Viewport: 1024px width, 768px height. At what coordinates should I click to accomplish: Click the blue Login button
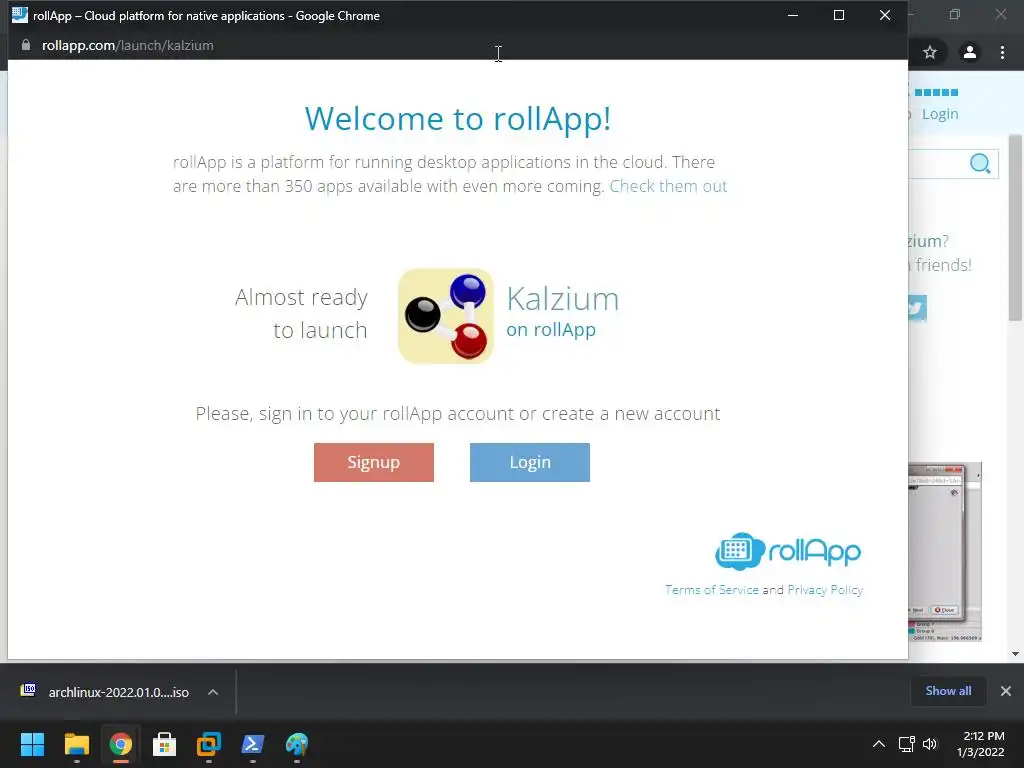click(530, 462)
